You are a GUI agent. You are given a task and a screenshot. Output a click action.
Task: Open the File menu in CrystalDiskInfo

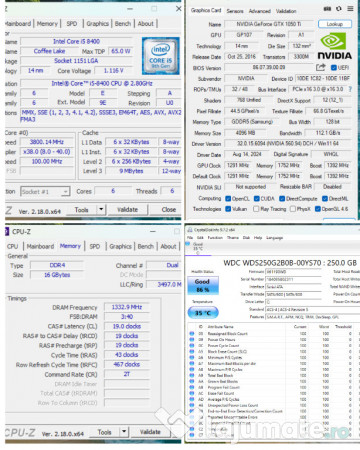pyautogui.click(x=190, y=238)
